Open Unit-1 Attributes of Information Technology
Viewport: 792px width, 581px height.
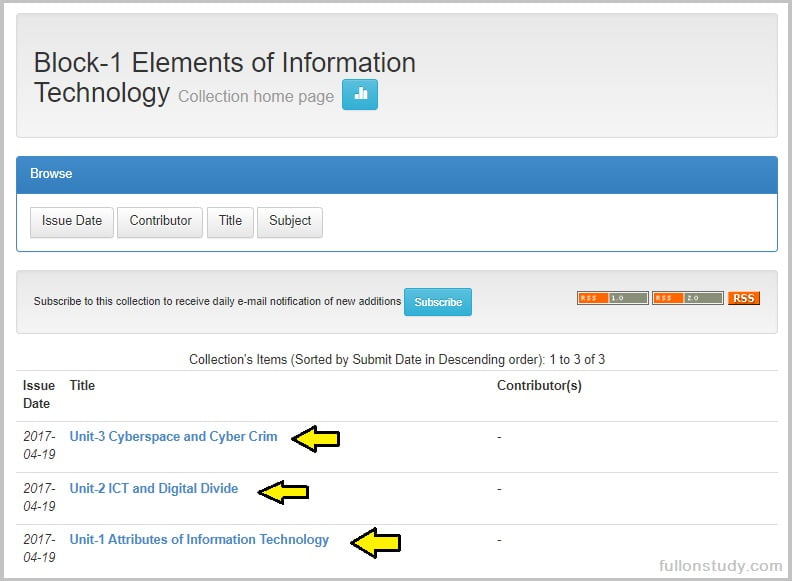(x=199, y=540)
